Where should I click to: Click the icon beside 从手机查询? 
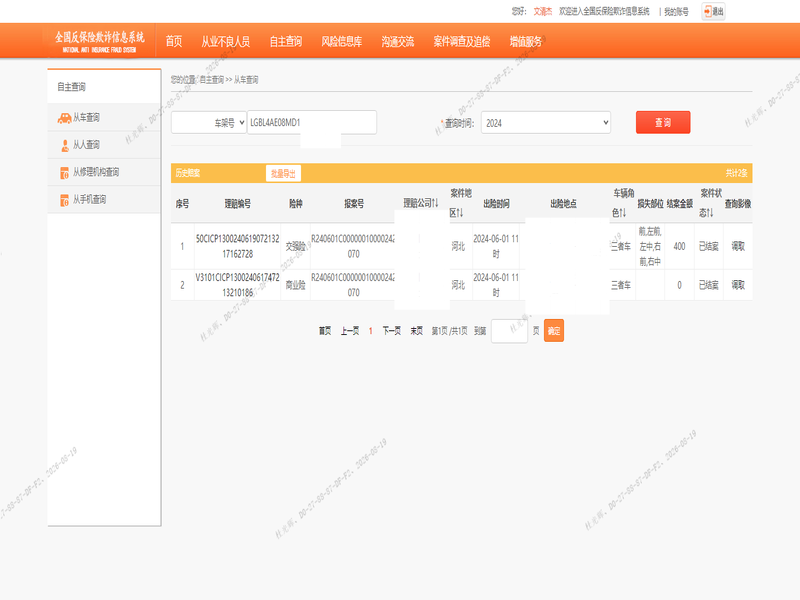[64, 200]
